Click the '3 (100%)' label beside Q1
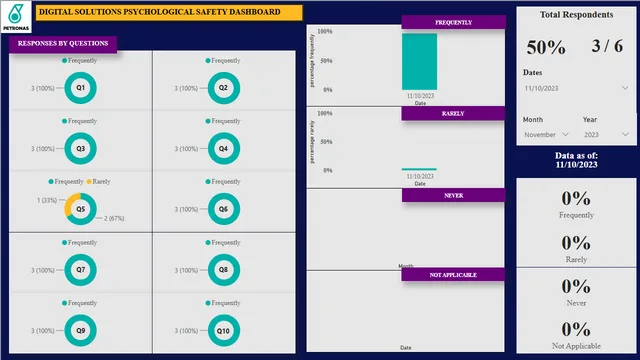The image size is (640, 360). [42, 88]
